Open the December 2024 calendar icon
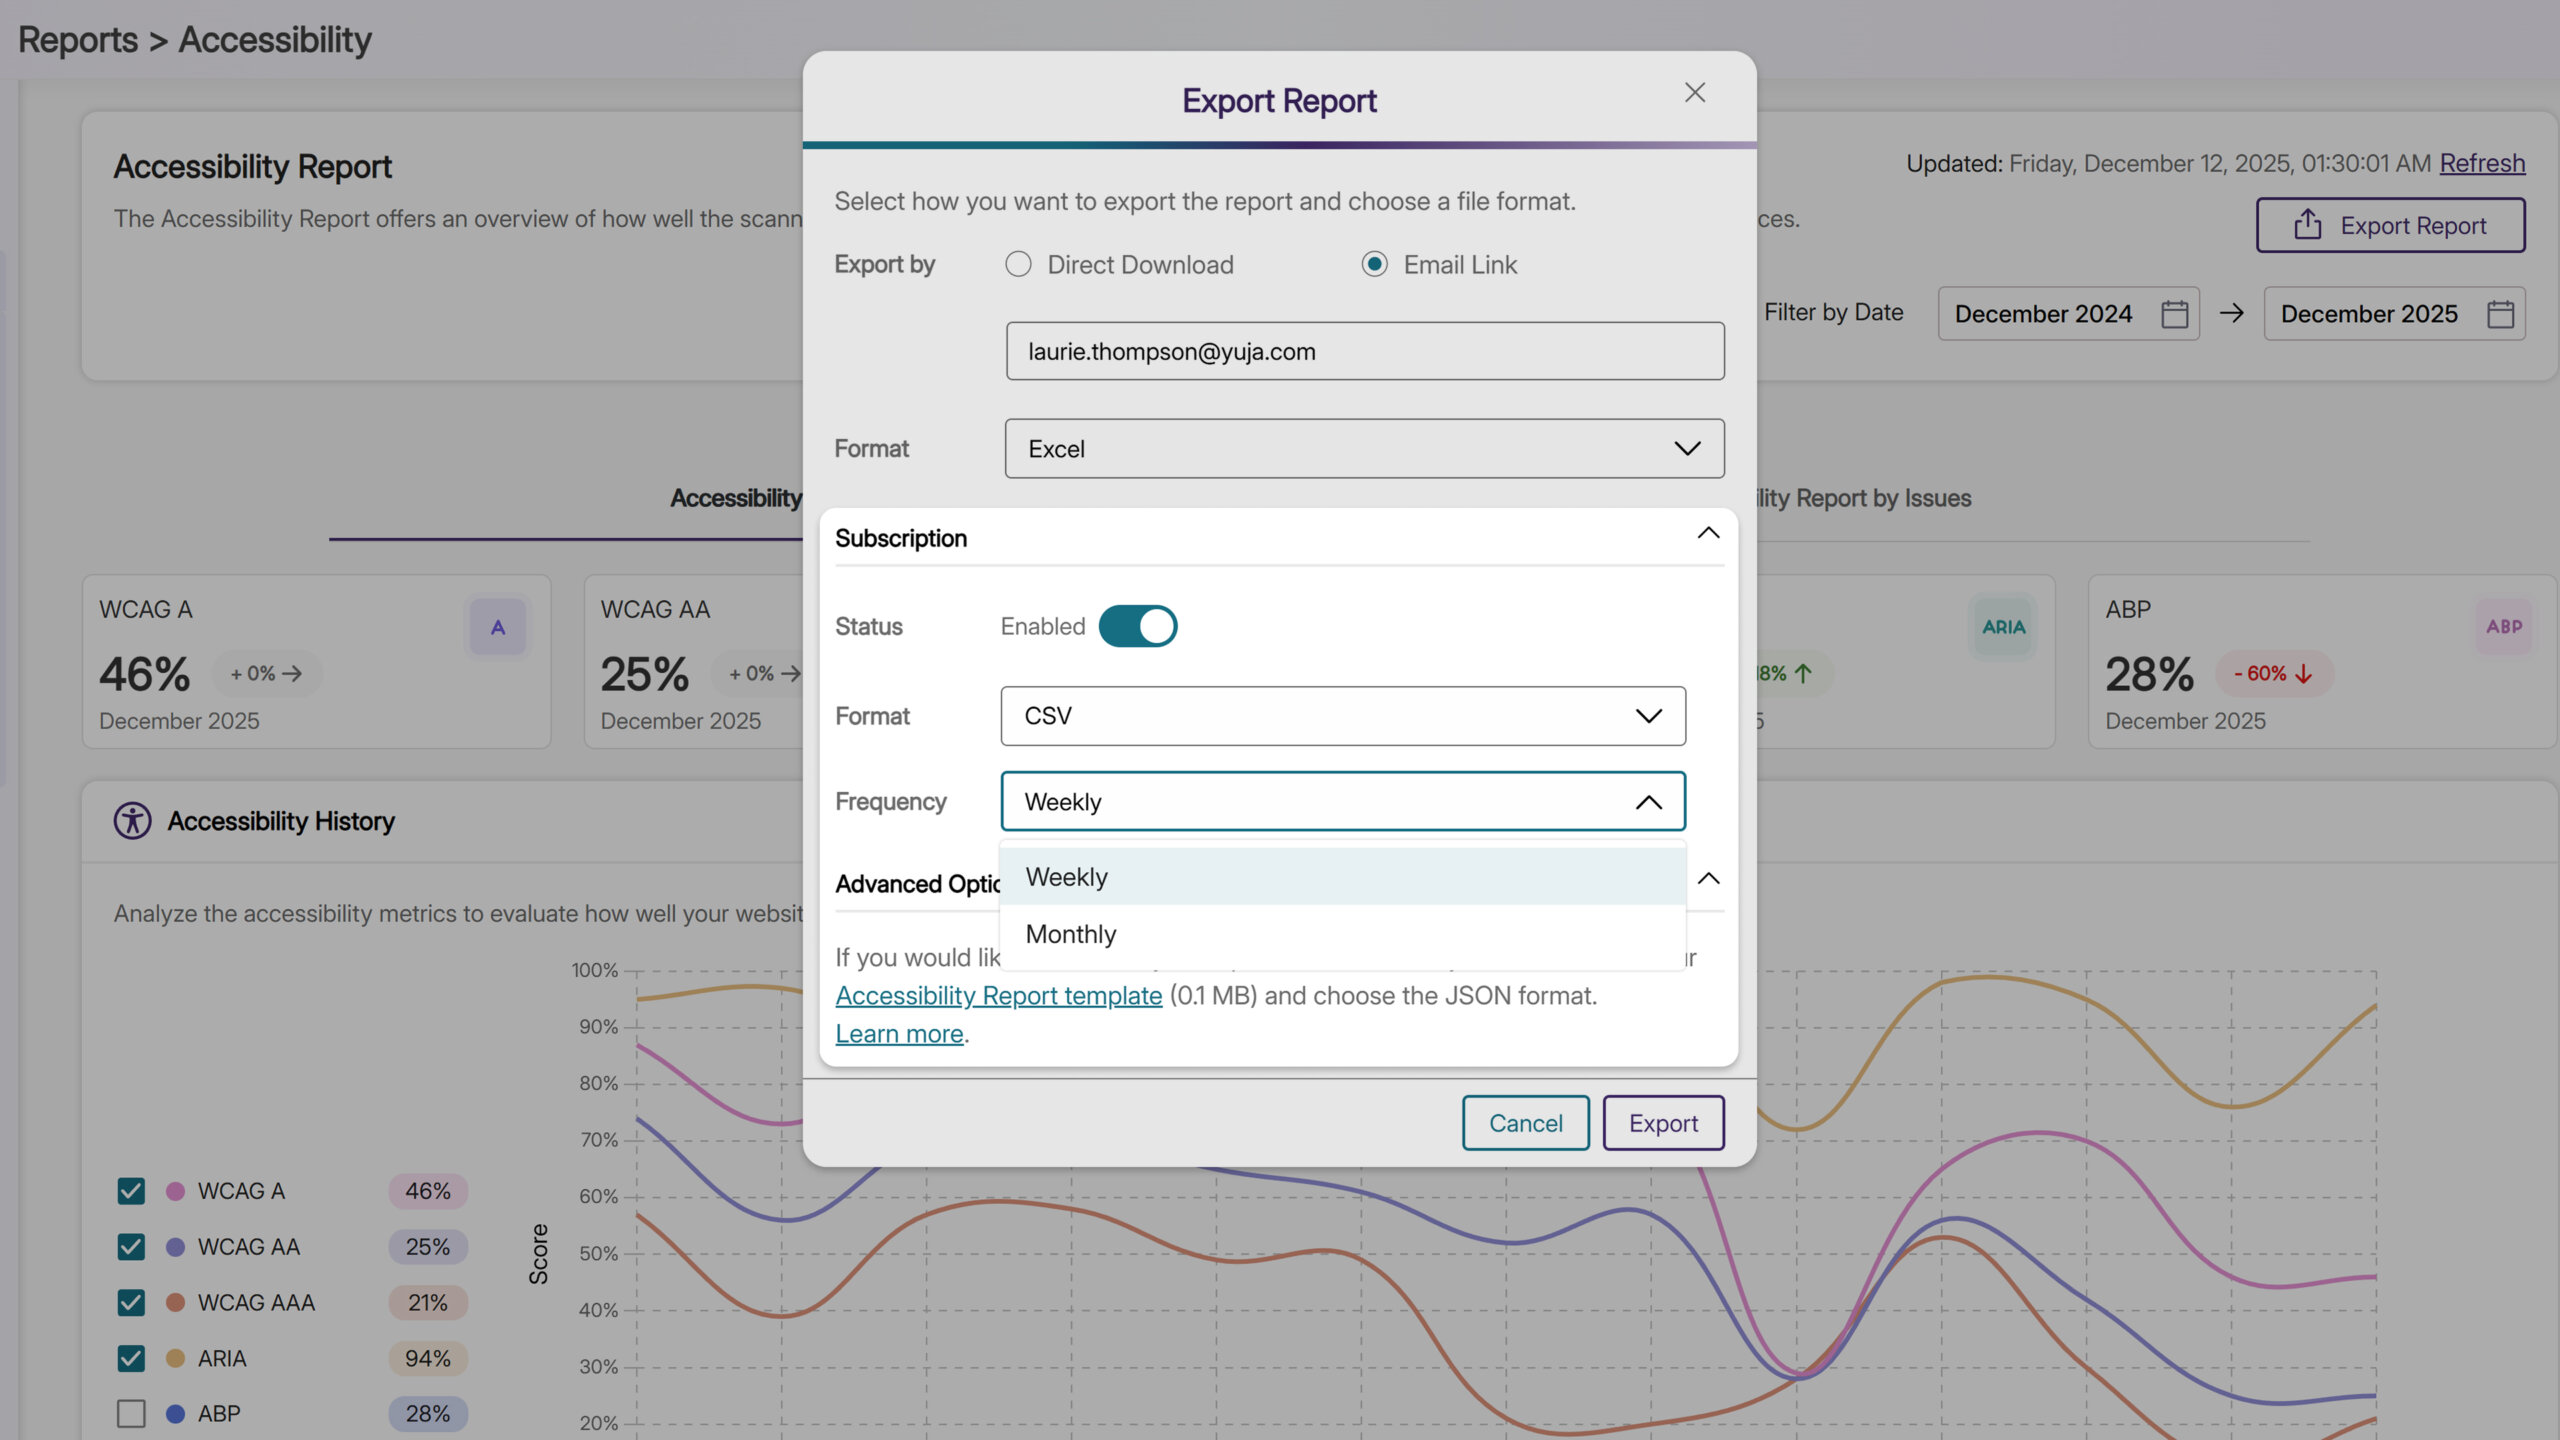 [x=2174, y=314]
